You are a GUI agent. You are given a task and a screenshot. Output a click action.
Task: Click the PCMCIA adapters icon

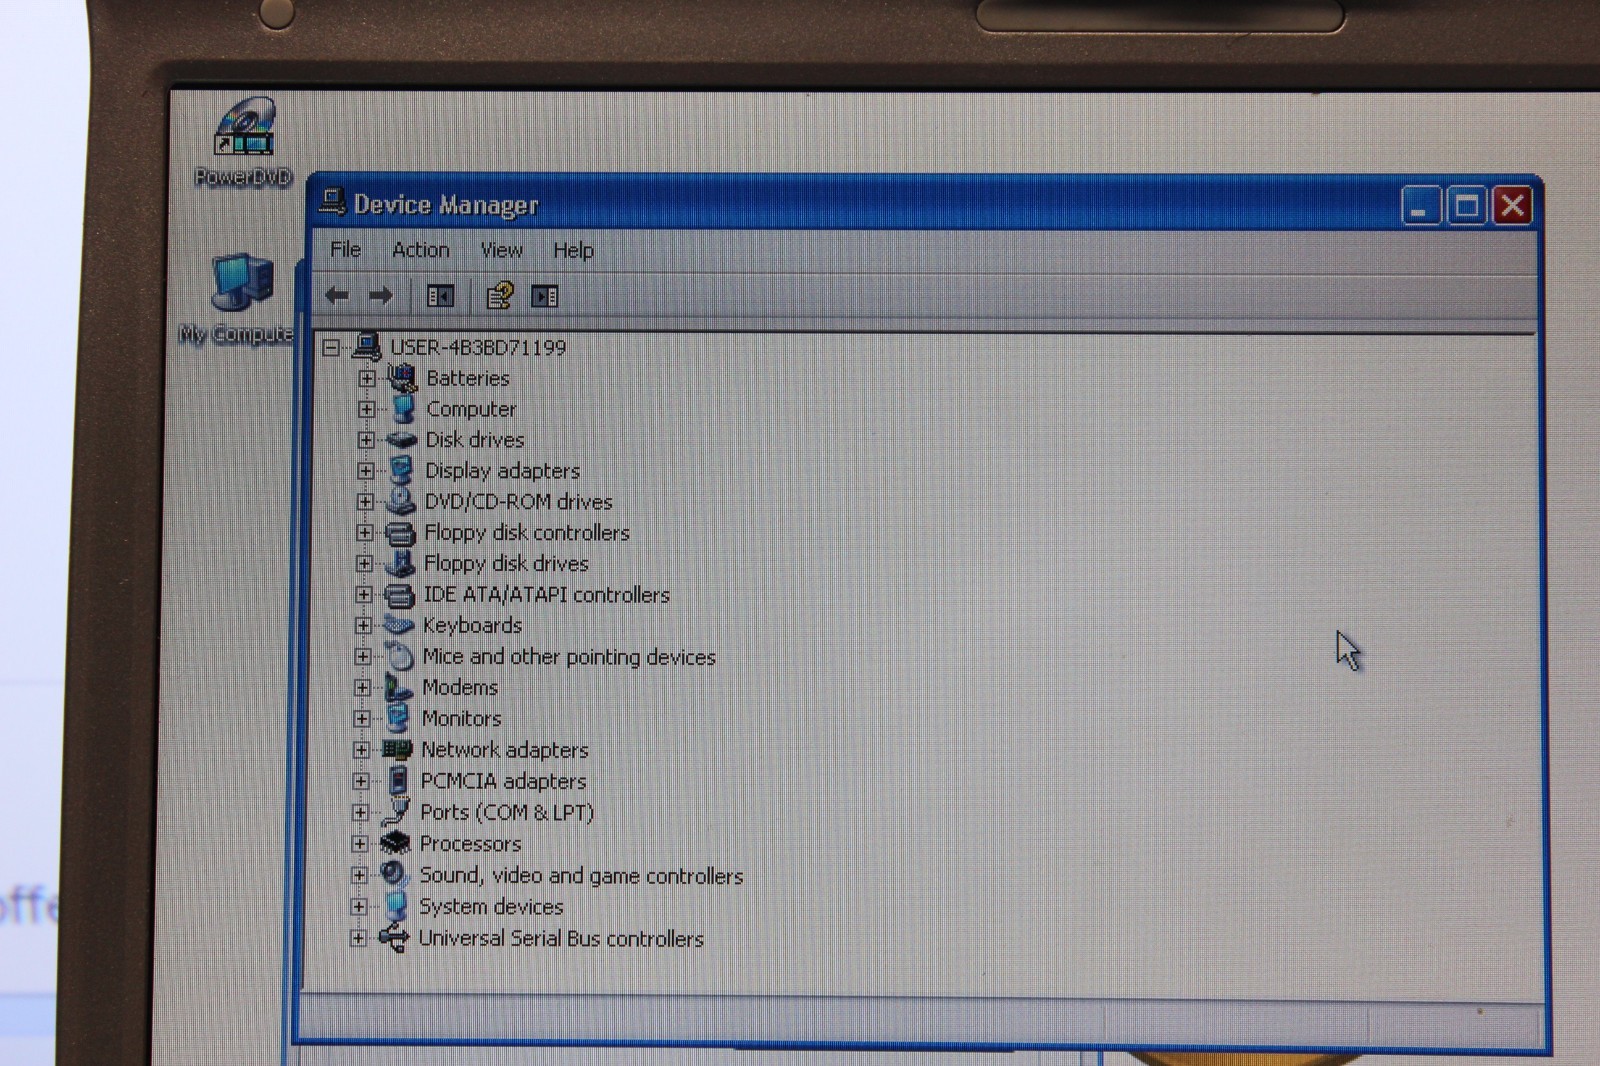(x=398, y=780)
